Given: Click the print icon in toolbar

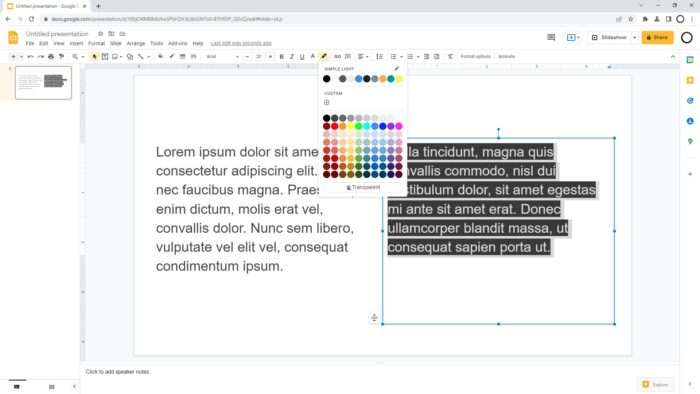Looking at the screenshot, I should click(x=51, y=57).
